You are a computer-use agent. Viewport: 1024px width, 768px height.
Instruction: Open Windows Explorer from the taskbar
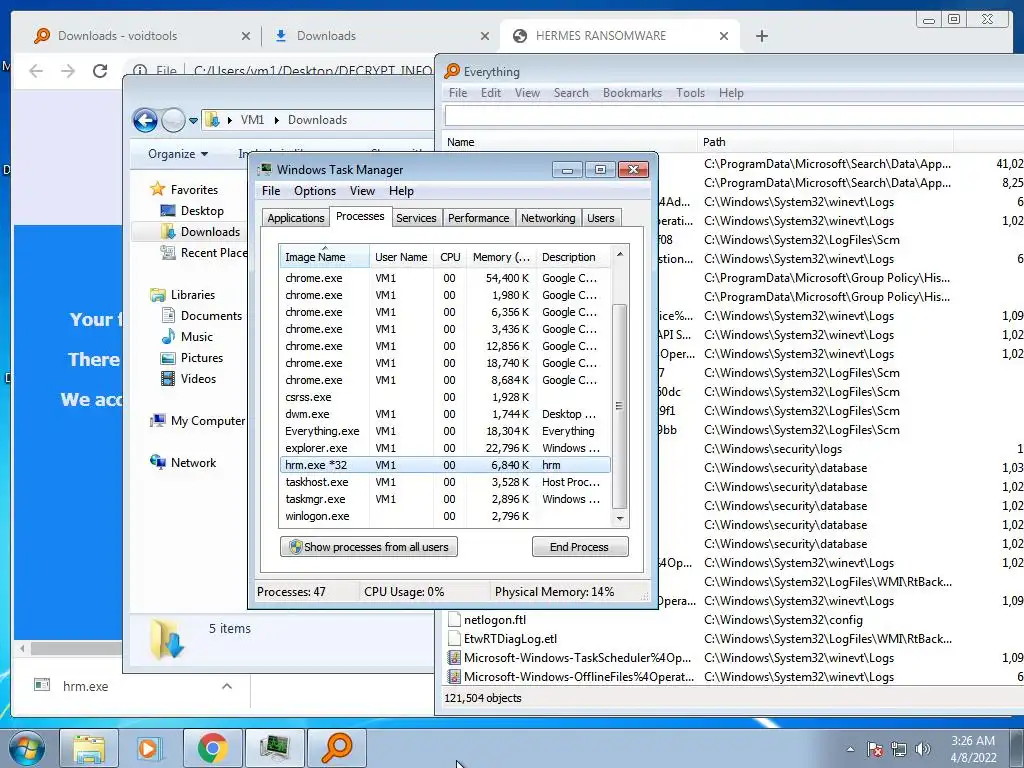point(89,748)
